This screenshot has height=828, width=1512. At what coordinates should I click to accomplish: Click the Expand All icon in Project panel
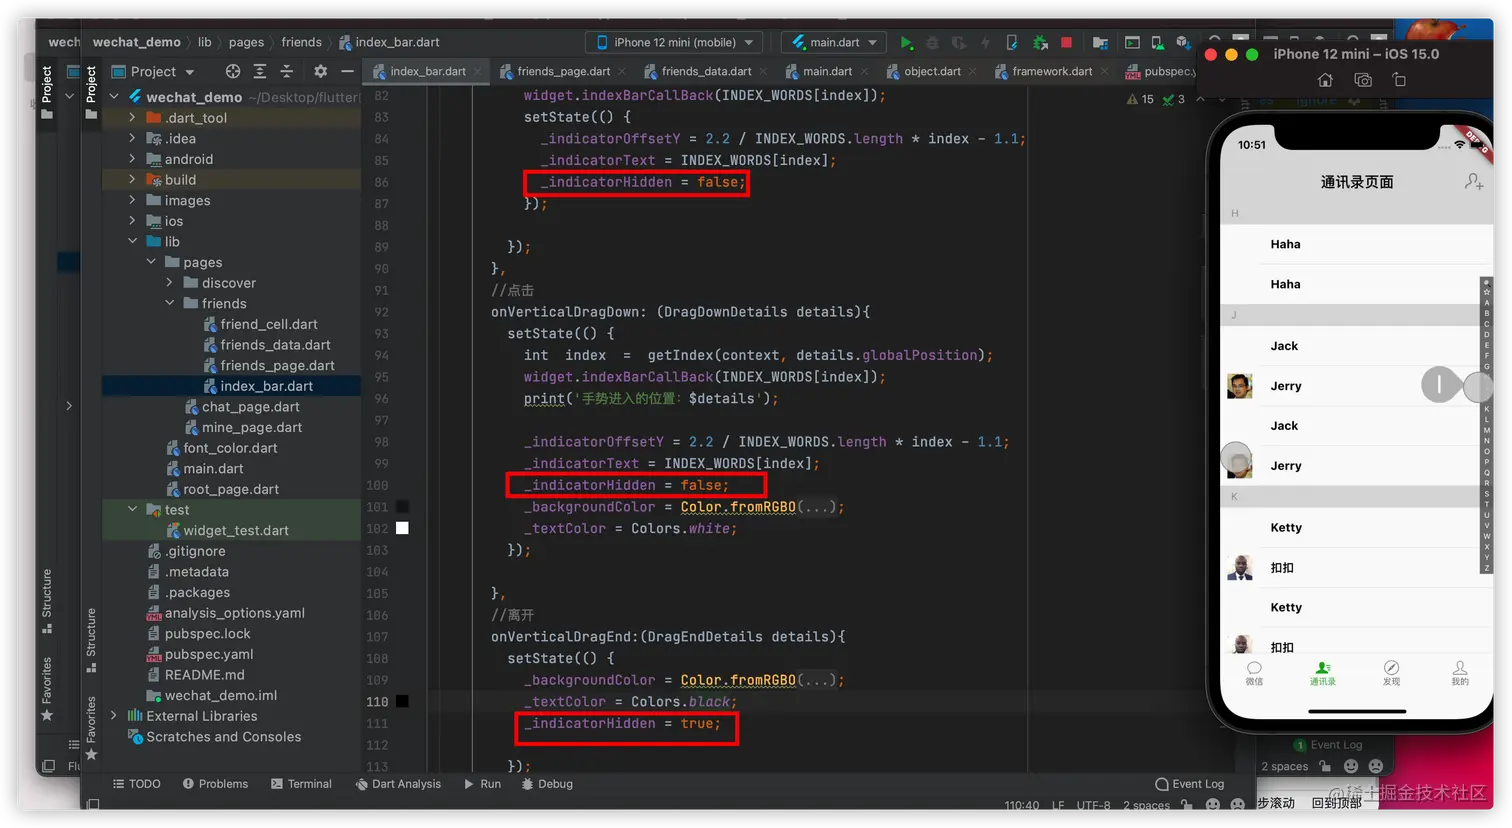click(x=260, y=71)
